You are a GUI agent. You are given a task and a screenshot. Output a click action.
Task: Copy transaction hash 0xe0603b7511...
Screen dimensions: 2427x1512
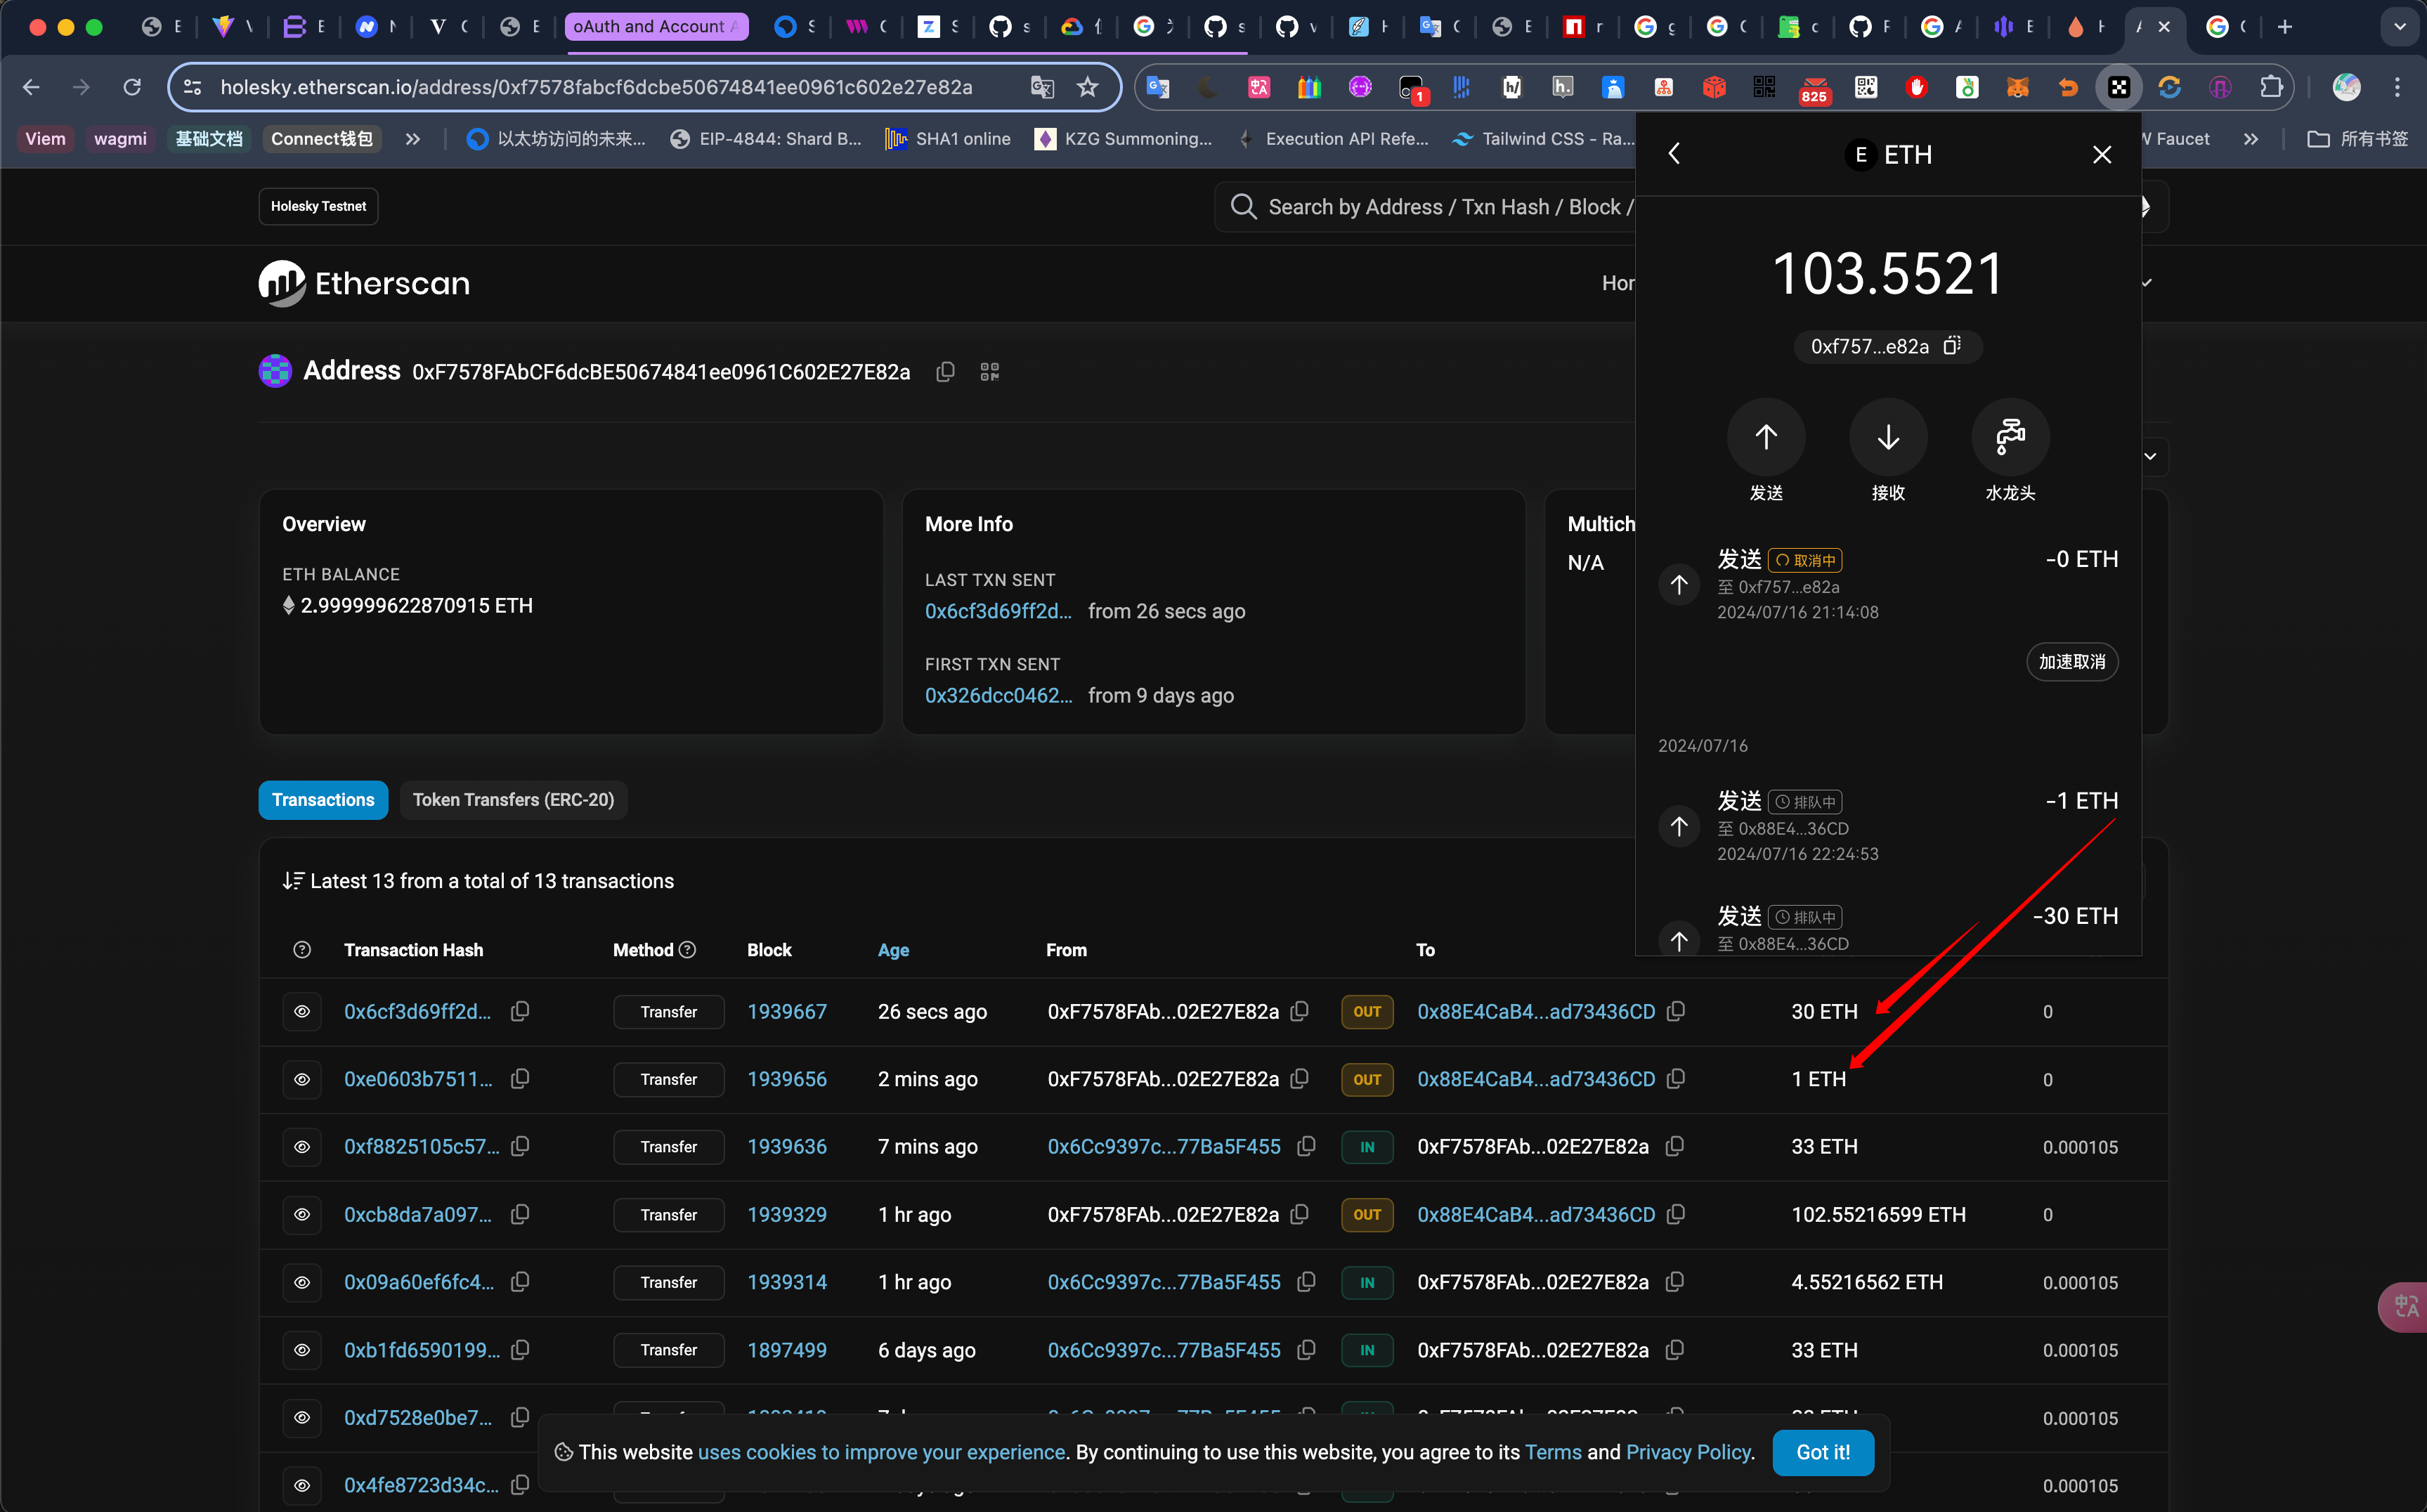[520, 1079]
